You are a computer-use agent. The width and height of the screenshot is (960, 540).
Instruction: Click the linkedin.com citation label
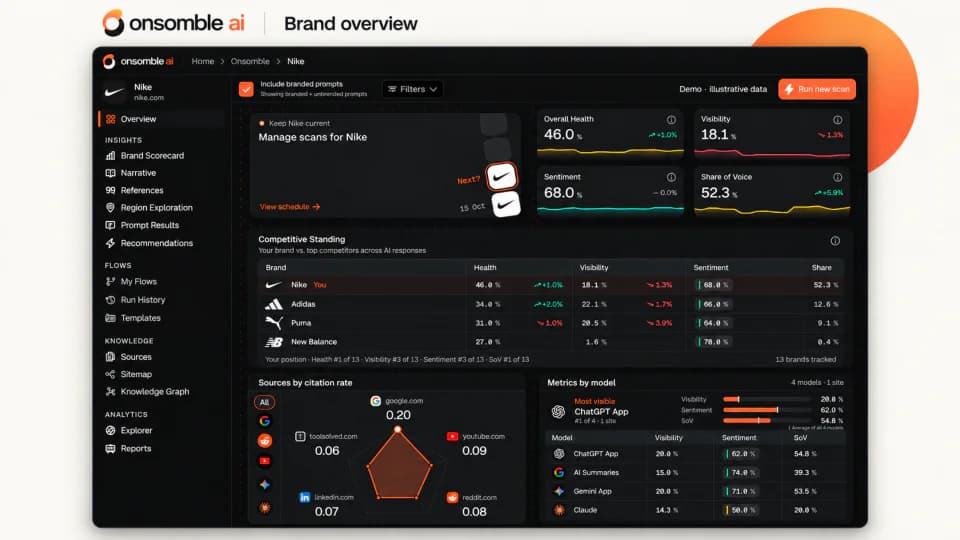pos(334,497)
